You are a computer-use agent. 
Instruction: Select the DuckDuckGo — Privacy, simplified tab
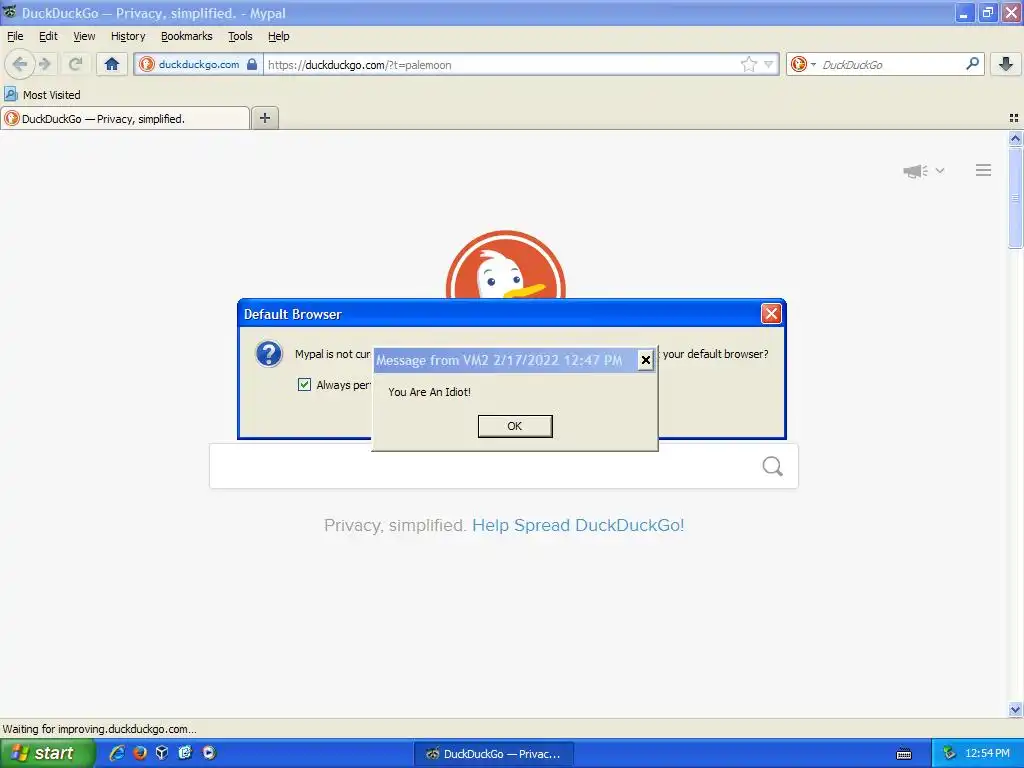pos(125,118)
